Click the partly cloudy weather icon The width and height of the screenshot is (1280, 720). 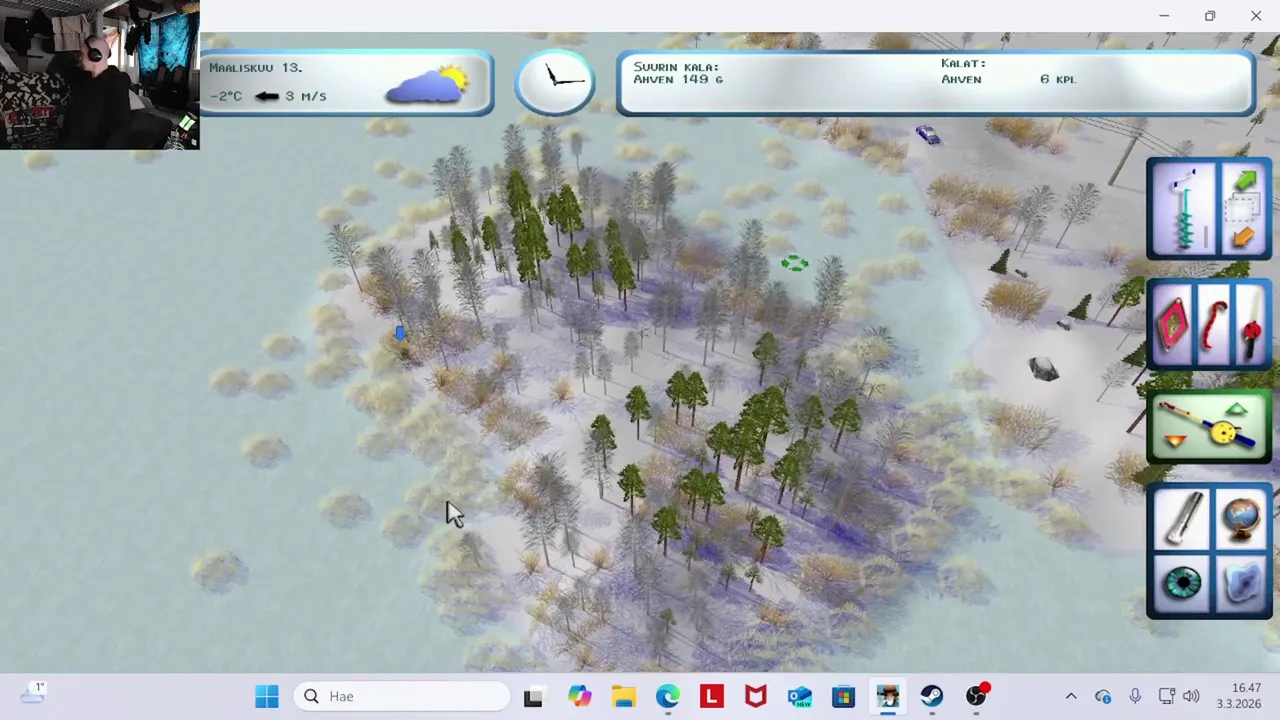[428, 84]
